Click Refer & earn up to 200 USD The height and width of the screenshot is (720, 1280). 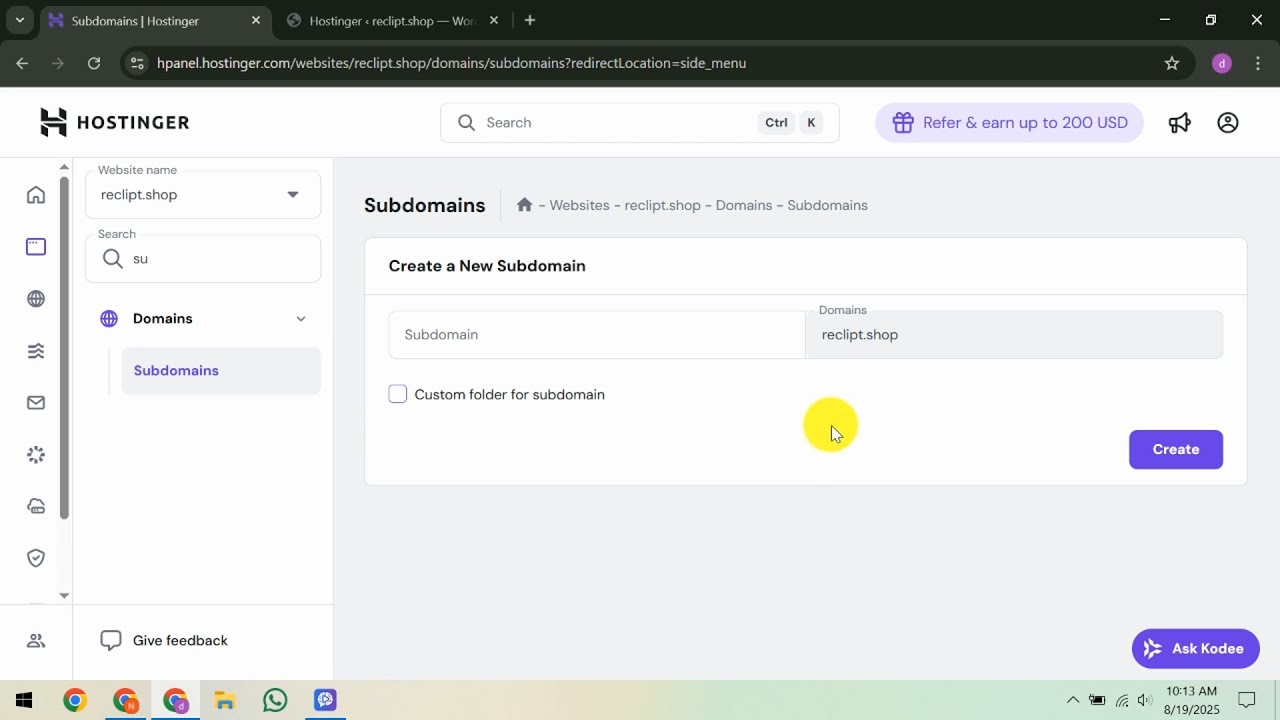(1010, 122)
